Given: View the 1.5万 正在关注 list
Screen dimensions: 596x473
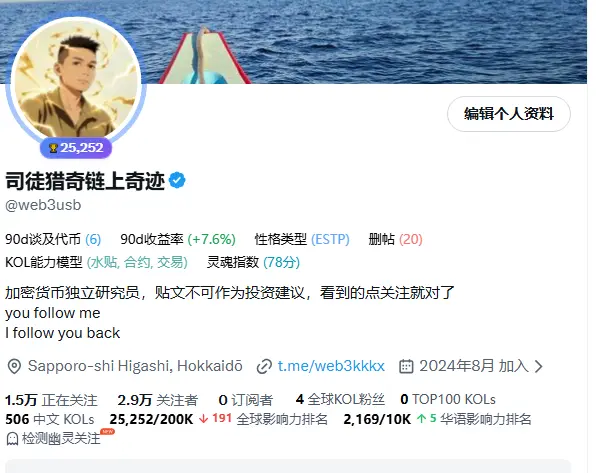Looking at the screenshot, I should 51,400.
